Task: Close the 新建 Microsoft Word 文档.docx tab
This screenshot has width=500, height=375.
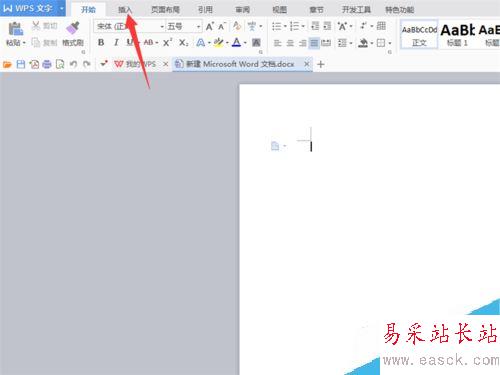Action: click(307, 64)
